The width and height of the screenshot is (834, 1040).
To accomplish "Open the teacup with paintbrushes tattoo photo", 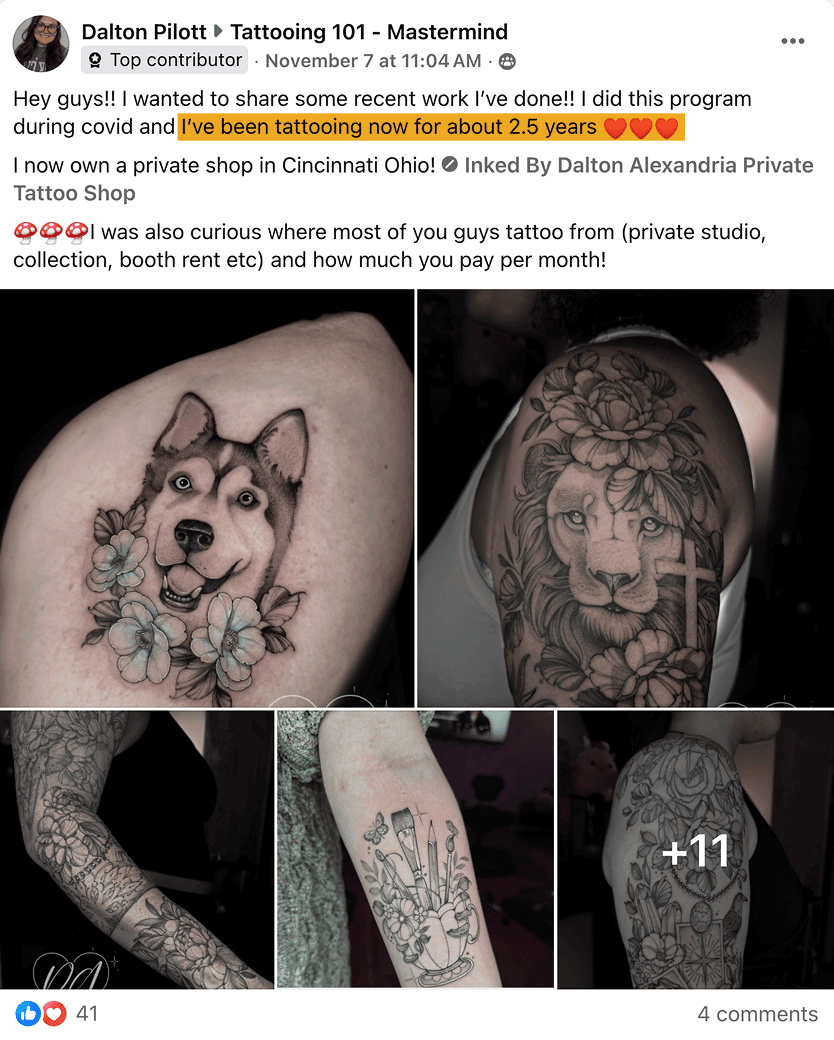I will point(415,849).
